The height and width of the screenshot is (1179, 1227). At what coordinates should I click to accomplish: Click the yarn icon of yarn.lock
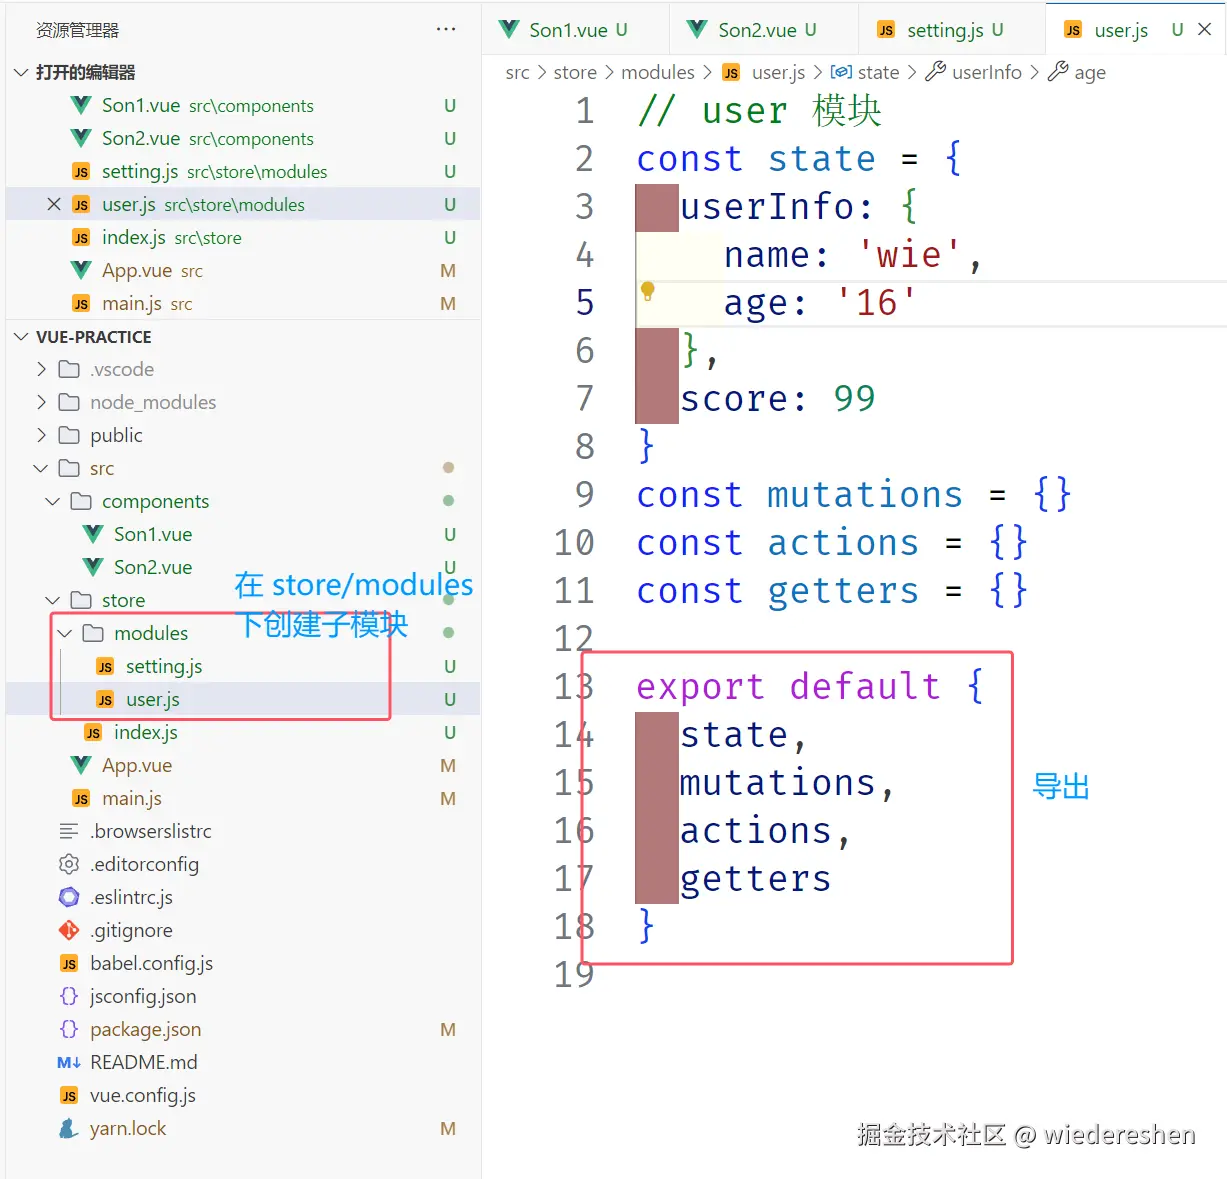69,1128
